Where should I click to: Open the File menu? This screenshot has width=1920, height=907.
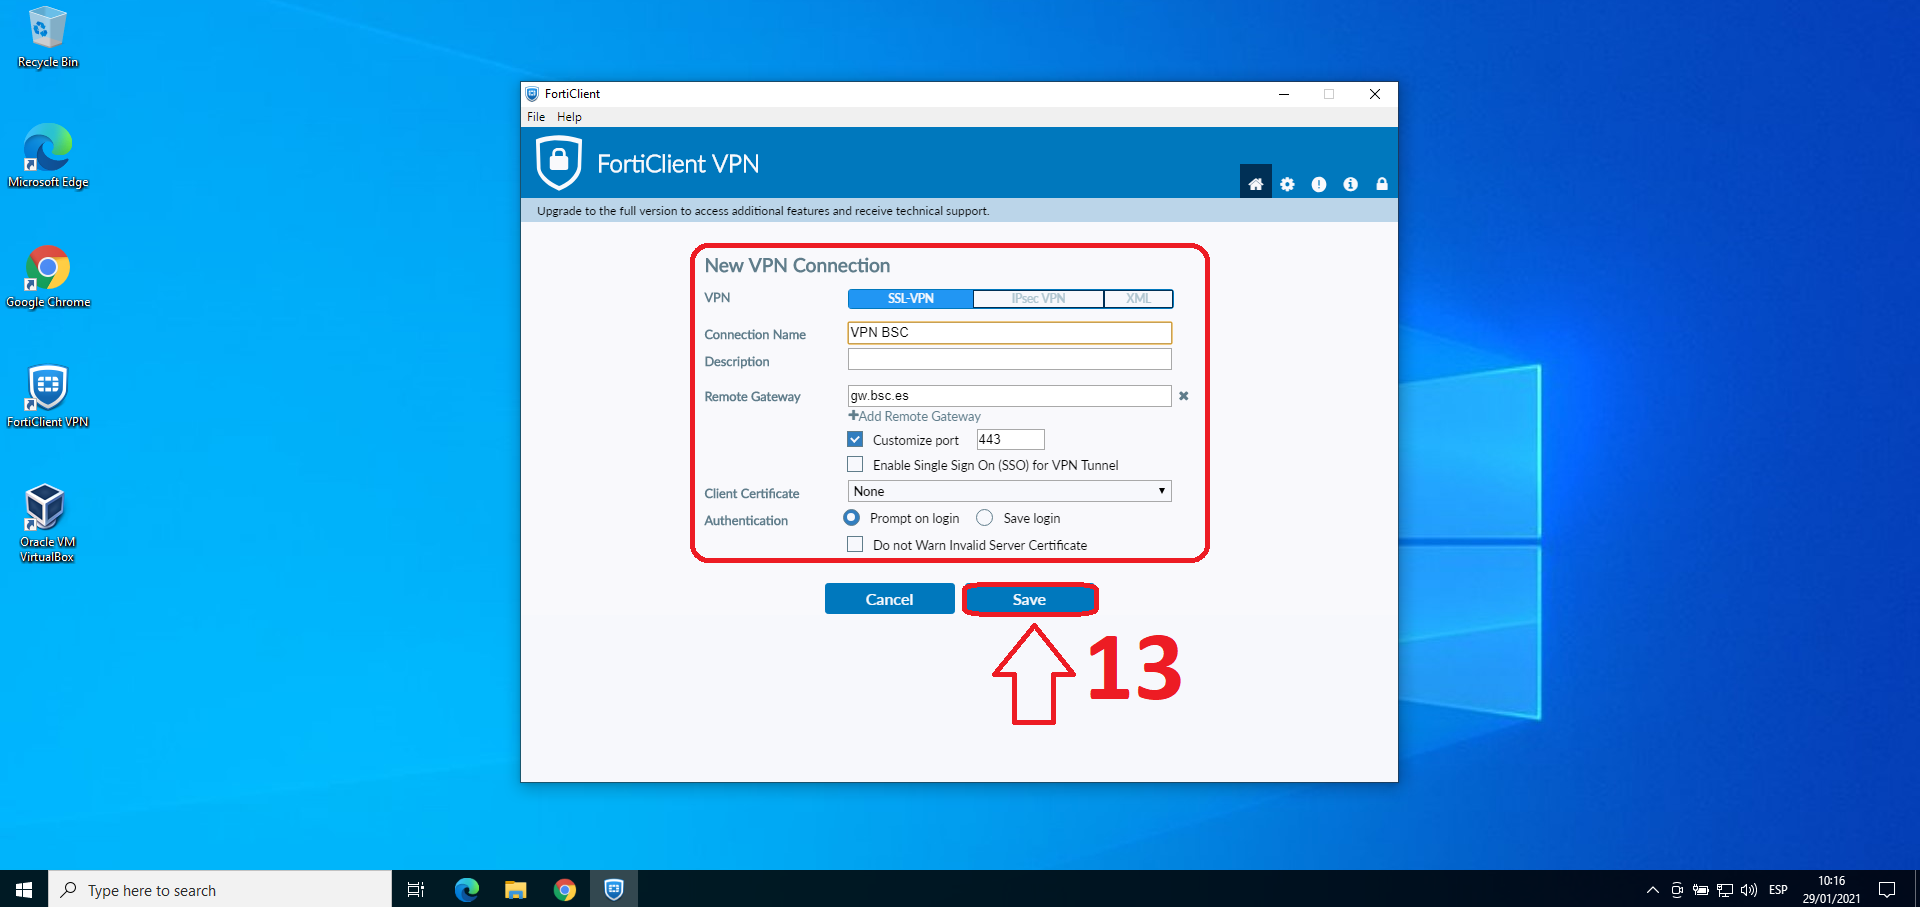[536, 117]
